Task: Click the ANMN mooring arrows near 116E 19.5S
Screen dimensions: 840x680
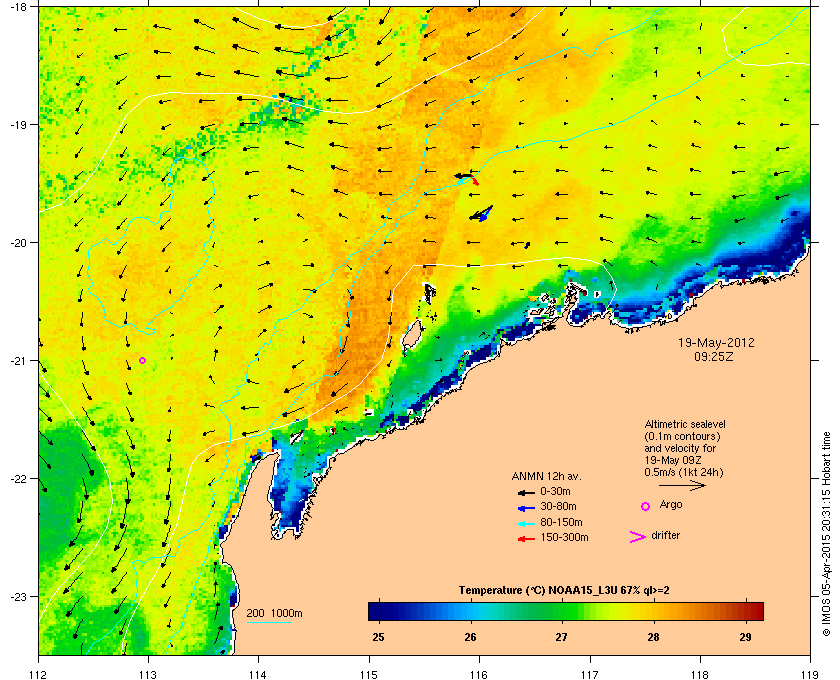Action: [x=467, y=178]
